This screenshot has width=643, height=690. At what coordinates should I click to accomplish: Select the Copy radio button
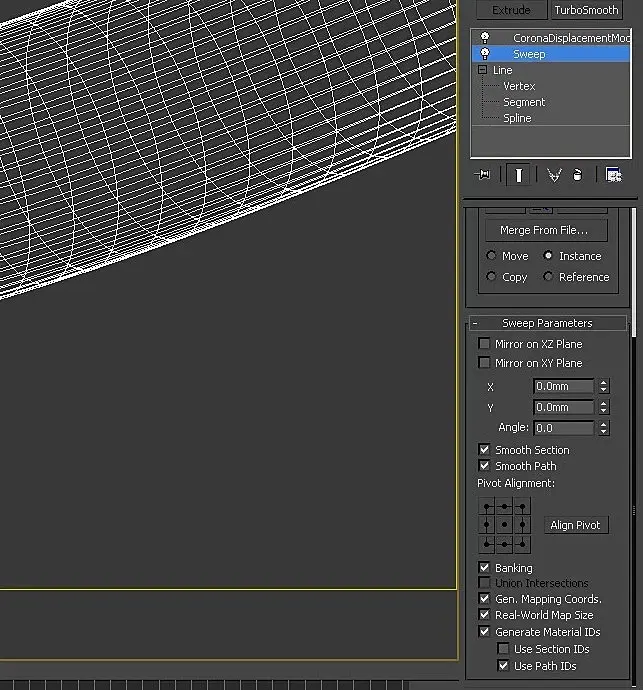pyautogui.click(x=491, y=277)
